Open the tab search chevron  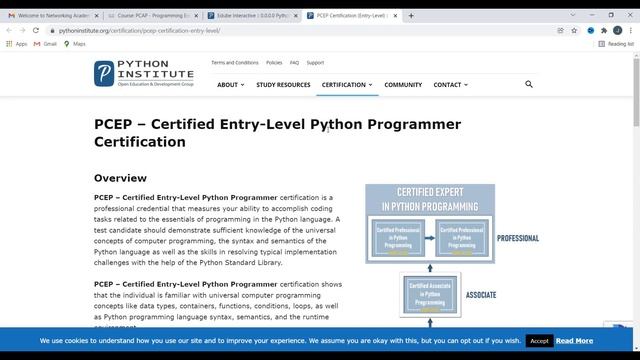(x=573, y=15)
